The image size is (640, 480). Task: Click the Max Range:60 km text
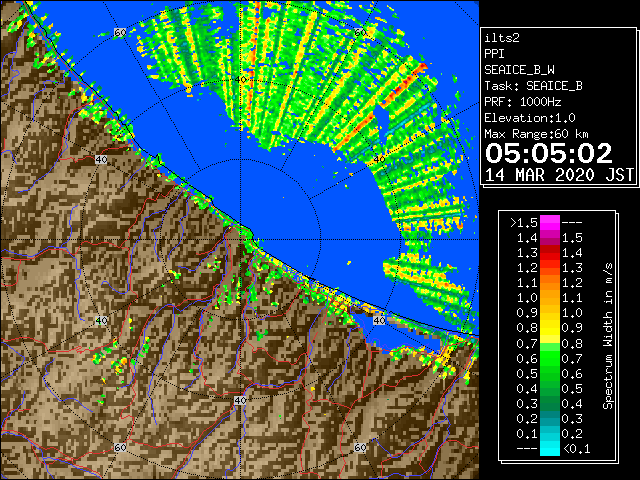point(536,134)
